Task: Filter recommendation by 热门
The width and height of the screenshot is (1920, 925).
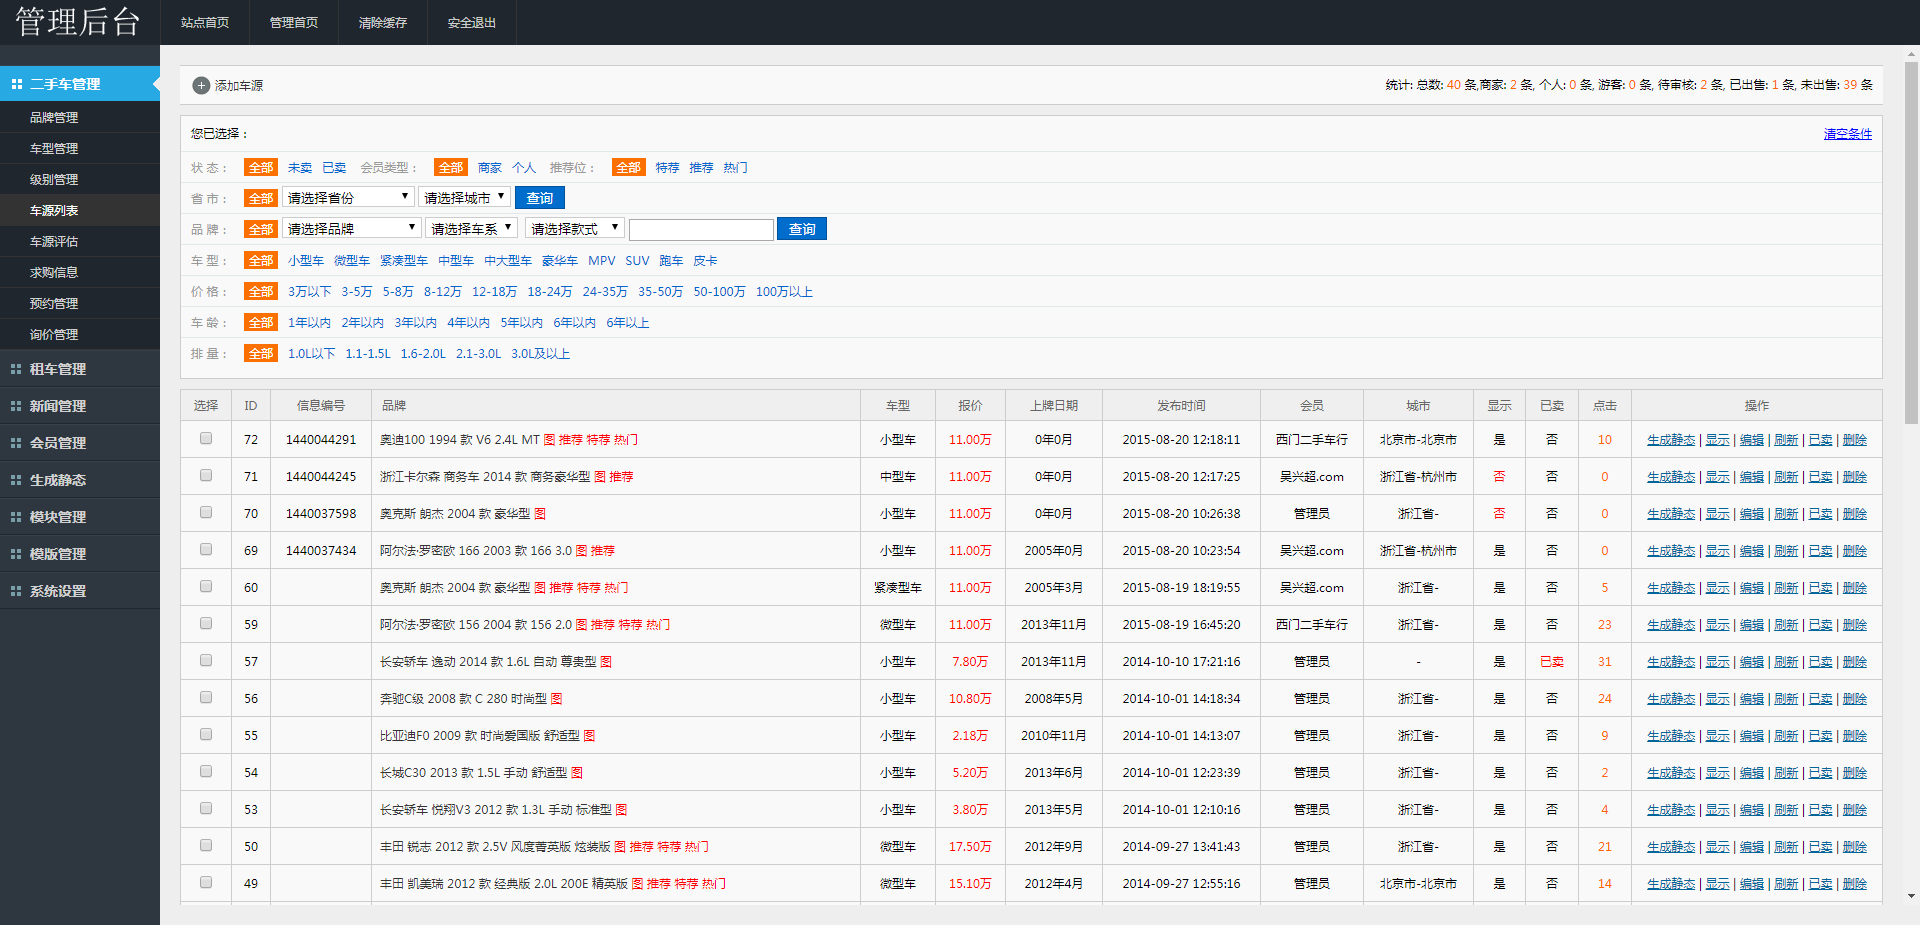Action: click(x=736, y=168)
